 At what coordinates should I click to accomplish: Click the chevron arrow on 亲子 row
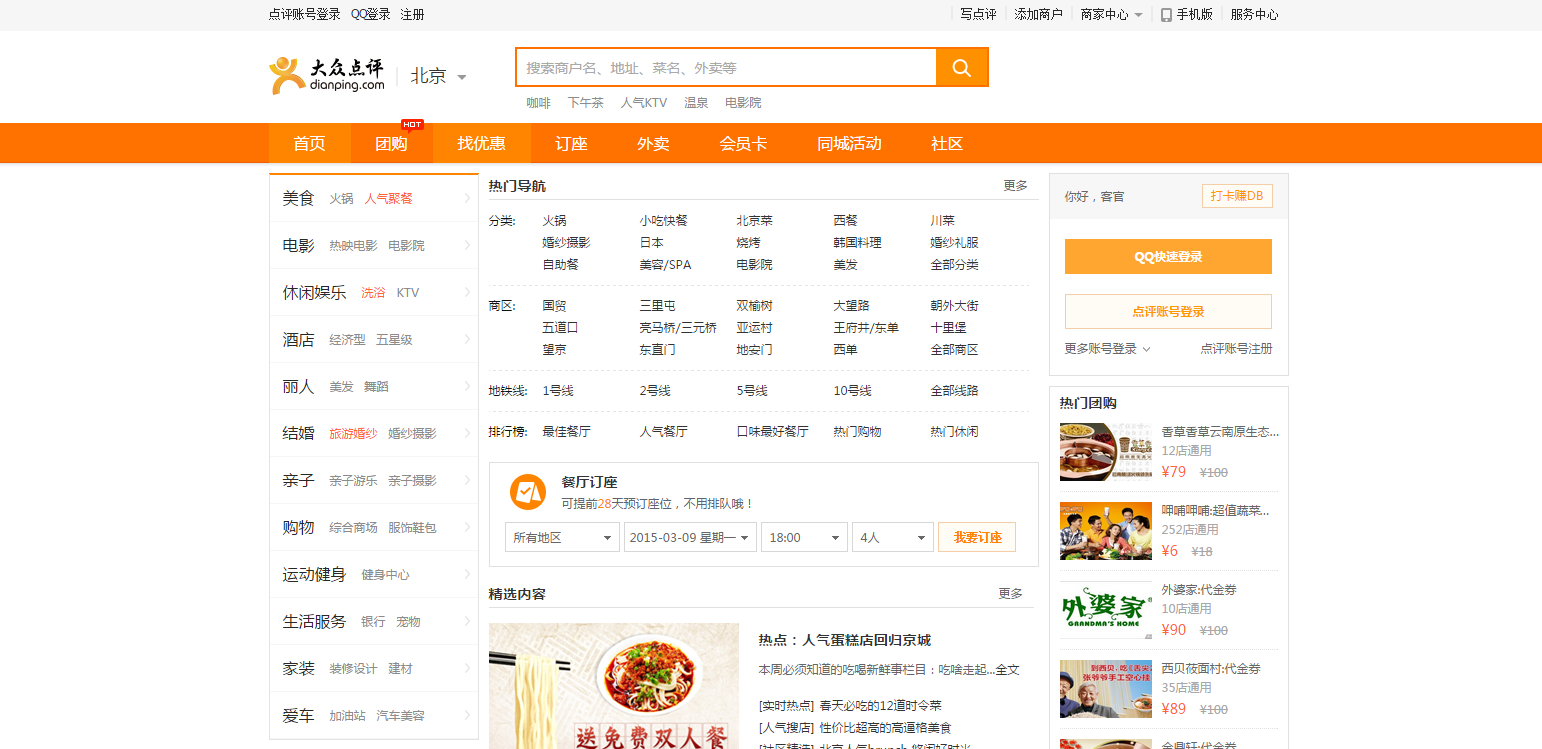point(467,480)
